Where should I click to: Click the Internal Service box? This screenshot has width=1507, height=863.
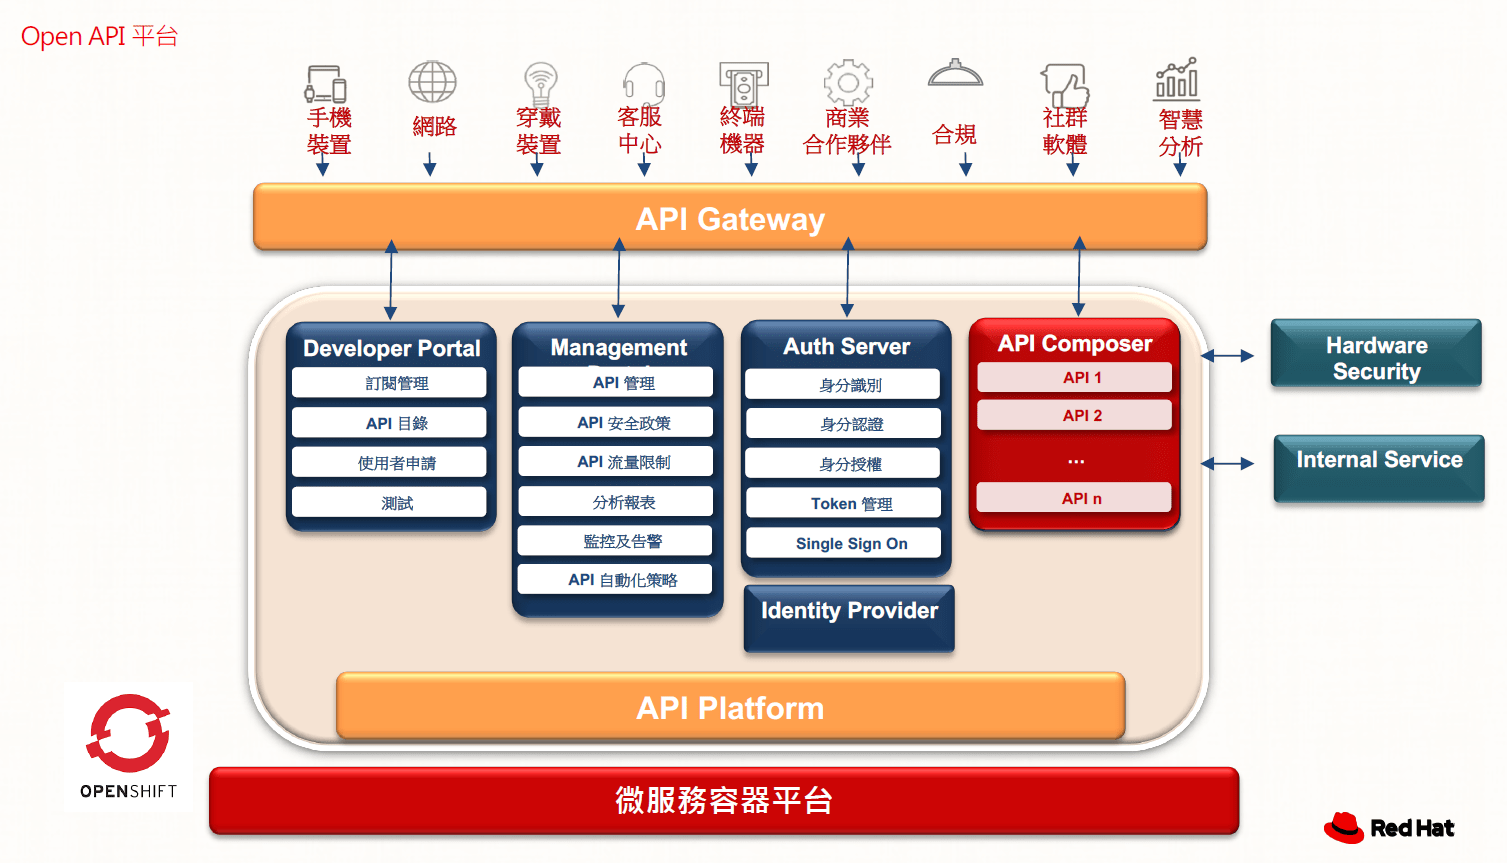pos(1378,460)
